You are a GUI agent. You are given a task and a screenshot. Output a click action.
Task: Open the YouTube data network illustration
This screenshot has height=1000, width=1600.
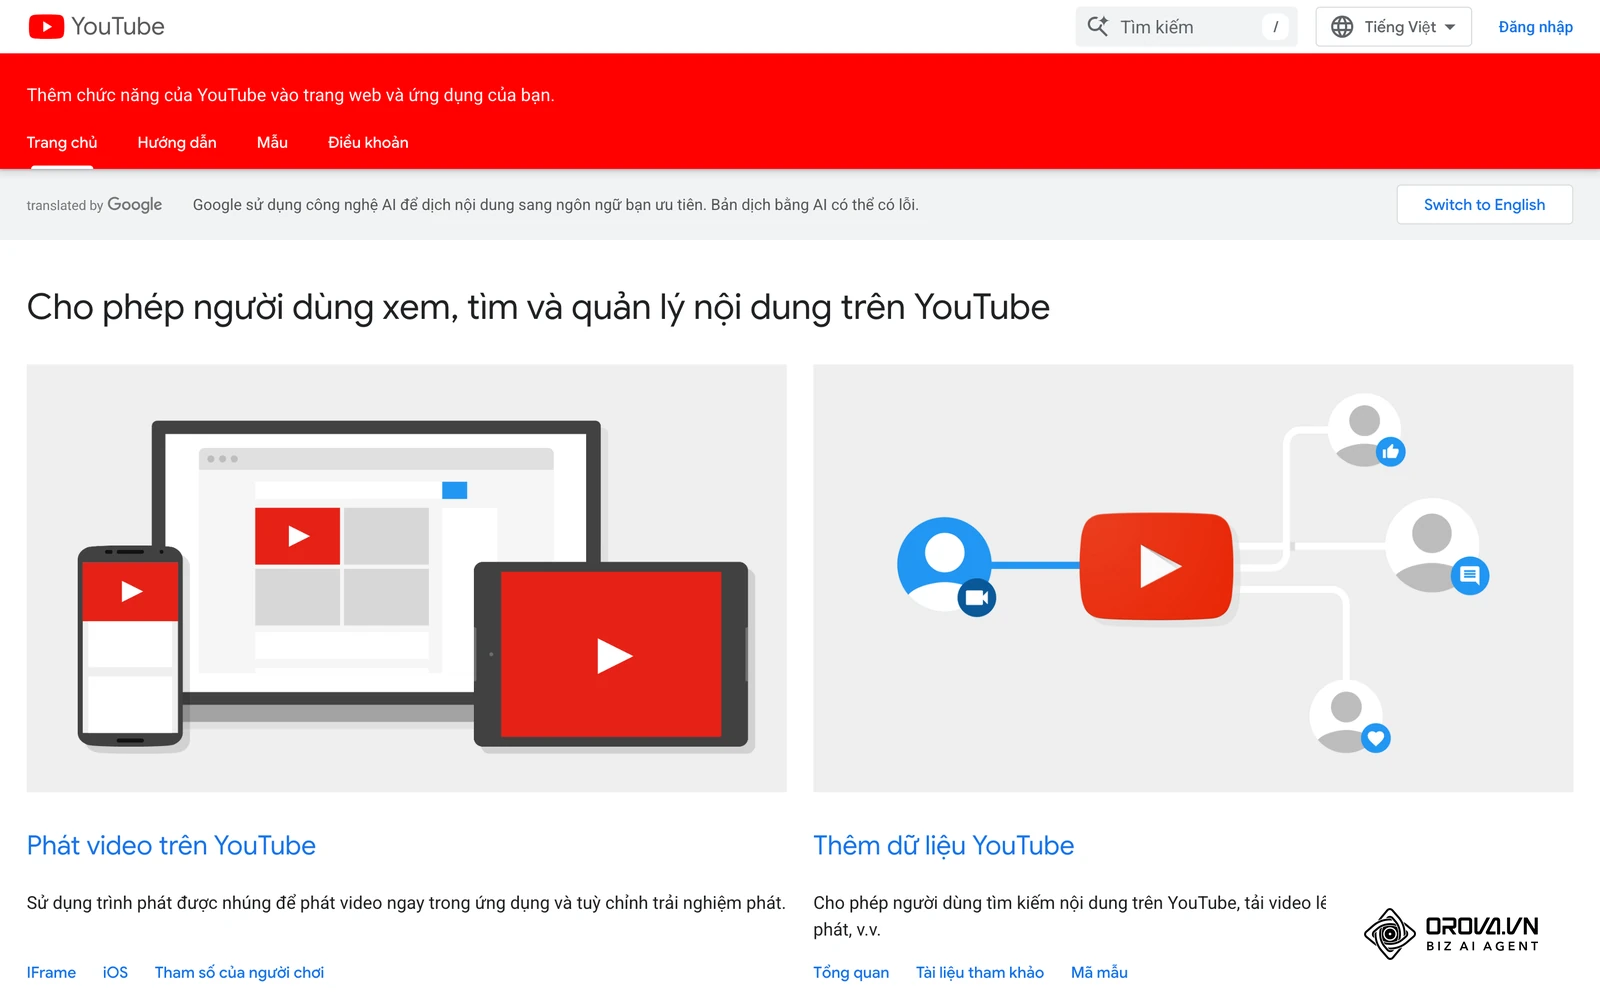tap(1193, 578)
